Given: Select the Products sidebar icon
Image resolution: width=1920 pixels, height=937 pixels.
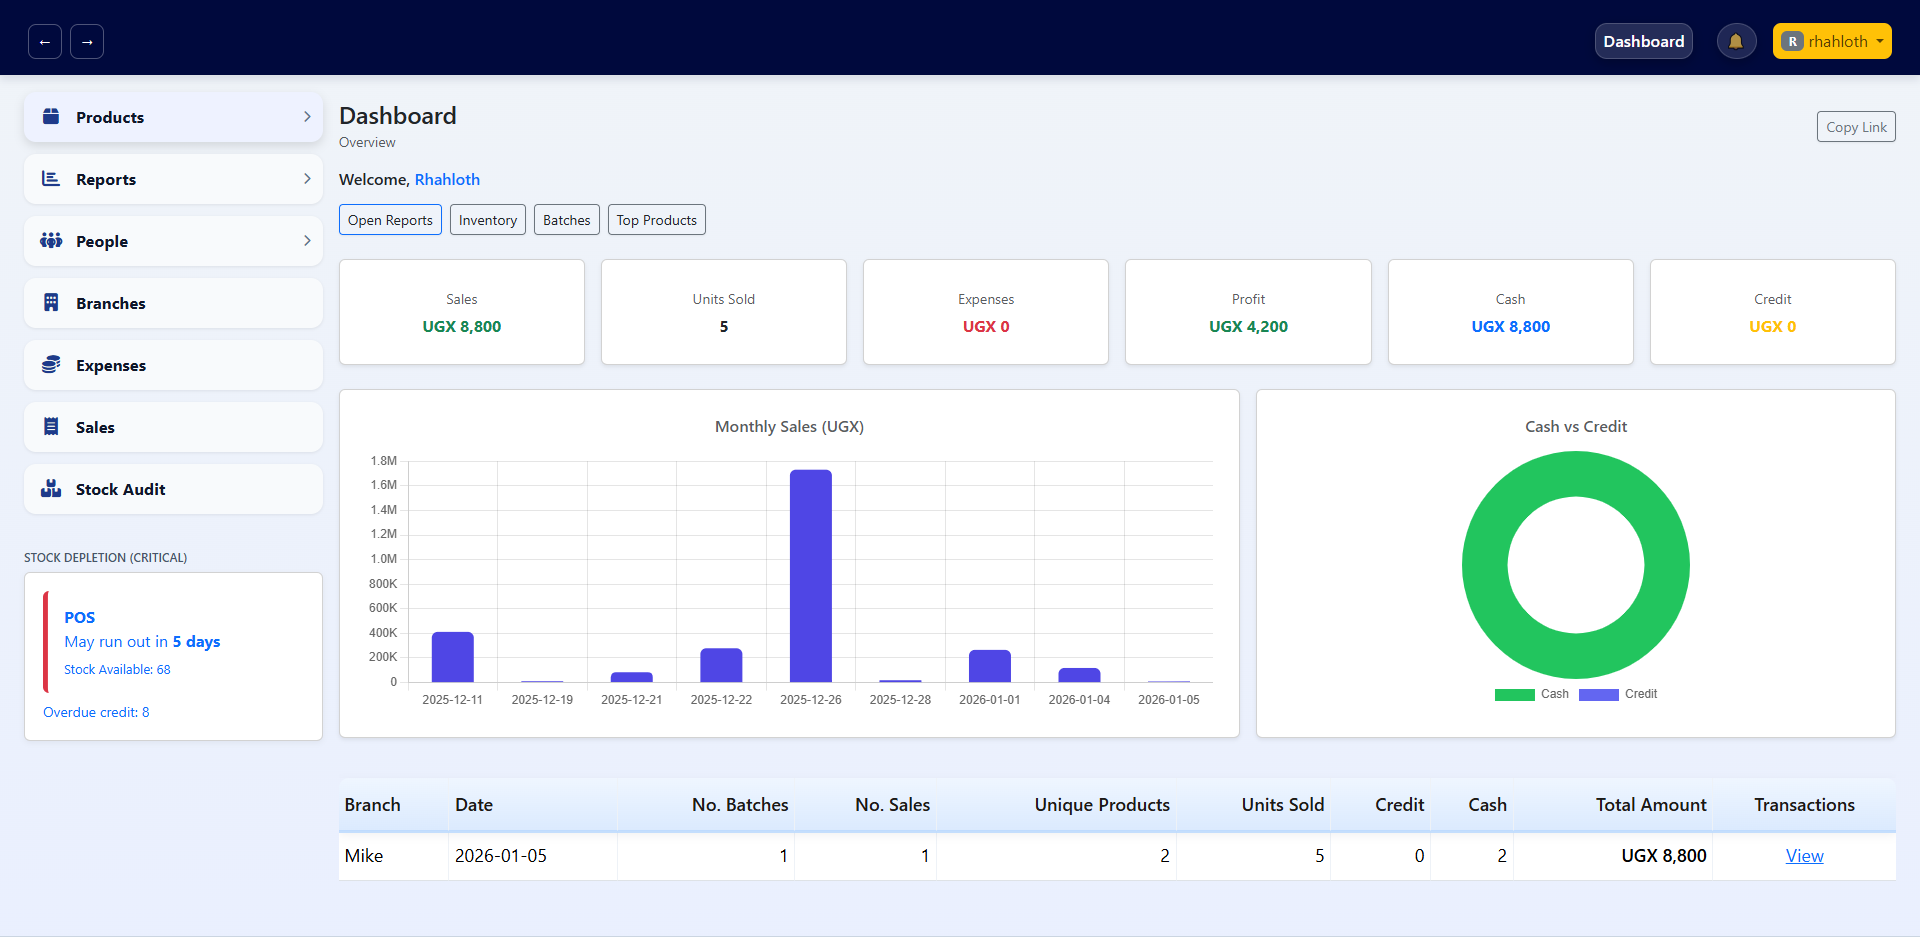Looking at the screenshot, I should [50, 117].
